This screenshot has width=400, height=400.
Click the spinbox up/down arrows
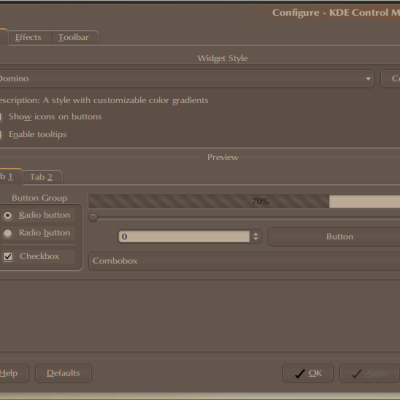click(256, 237)
